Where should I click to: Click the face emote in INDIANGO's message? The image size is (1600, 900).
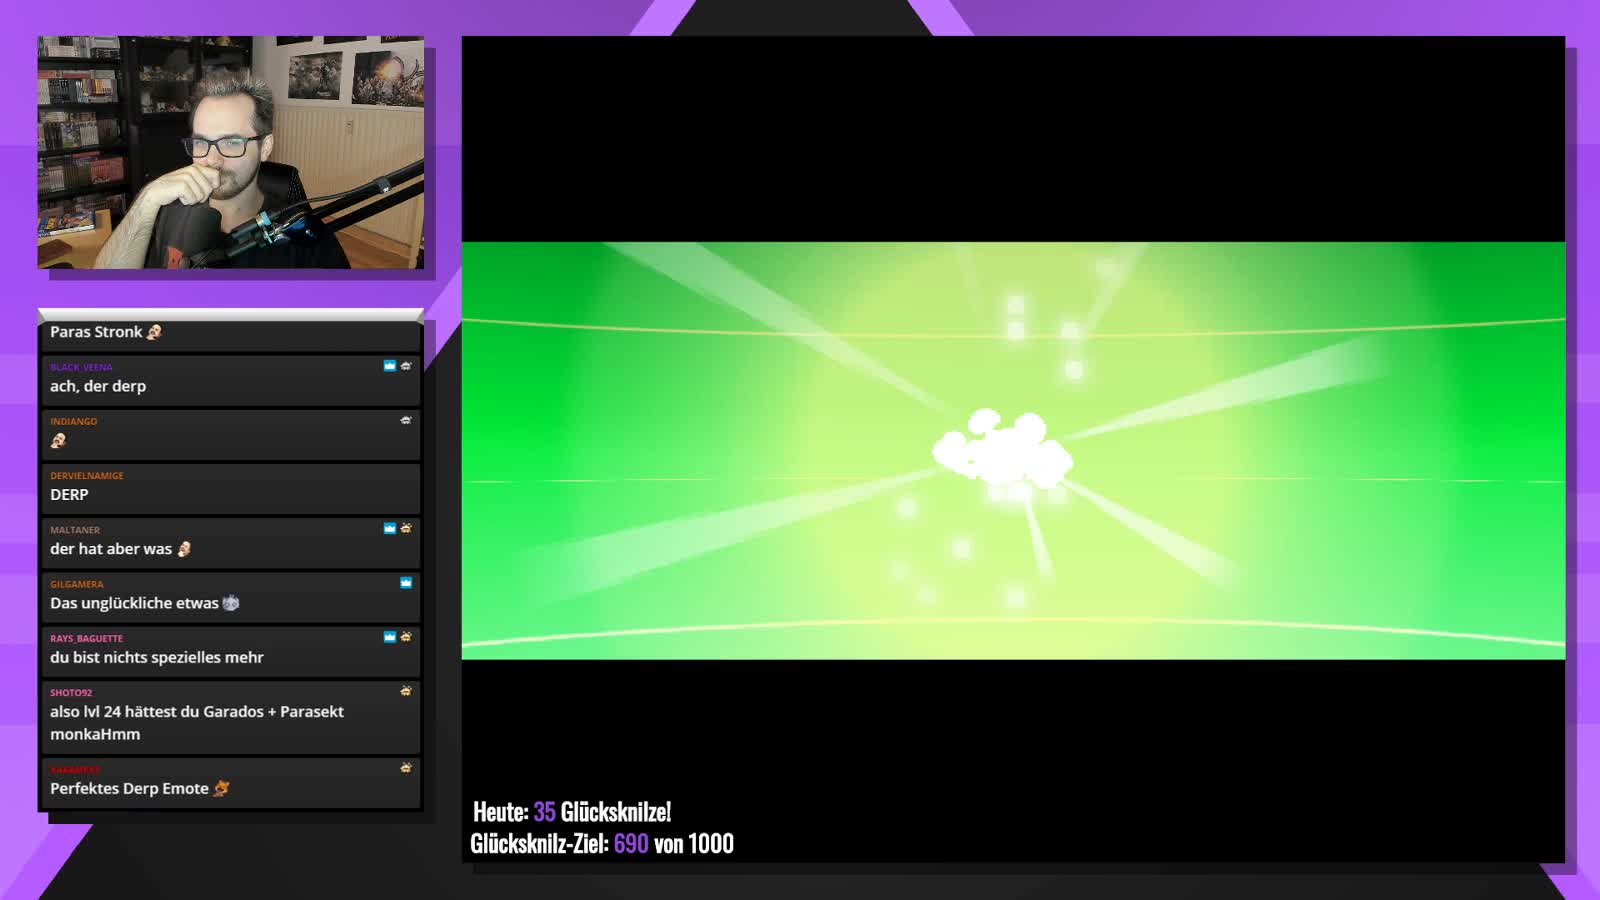coord(58,440)
